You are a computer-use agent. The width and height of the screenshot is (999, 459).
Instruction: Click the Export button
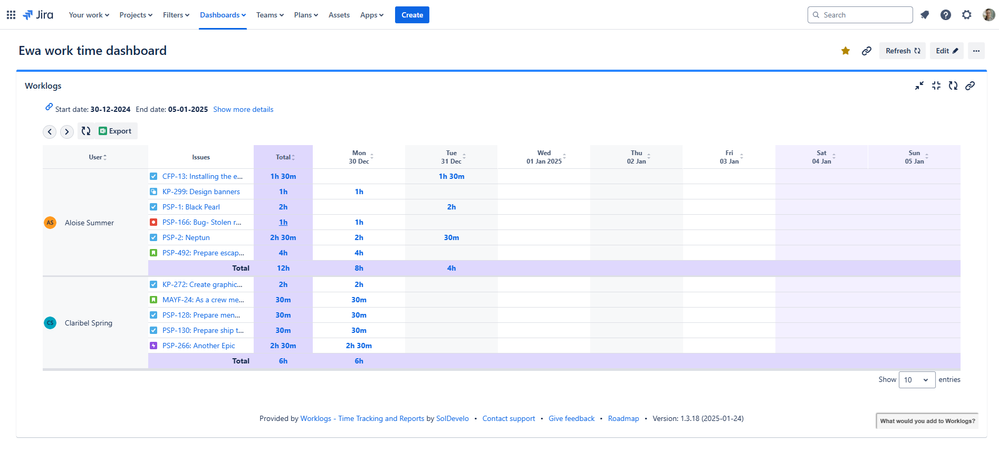[x=115, y=131]
